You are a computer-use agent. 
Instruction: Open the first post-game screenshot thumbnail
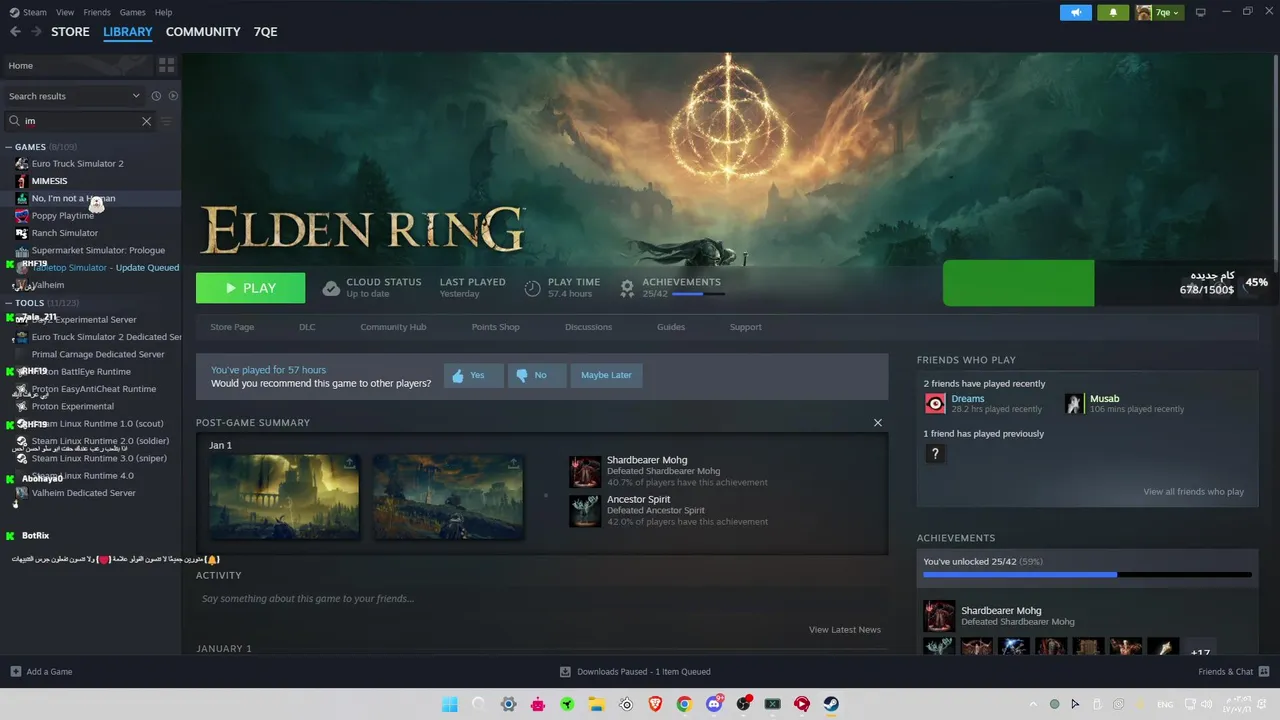click(x=284, y=497)
